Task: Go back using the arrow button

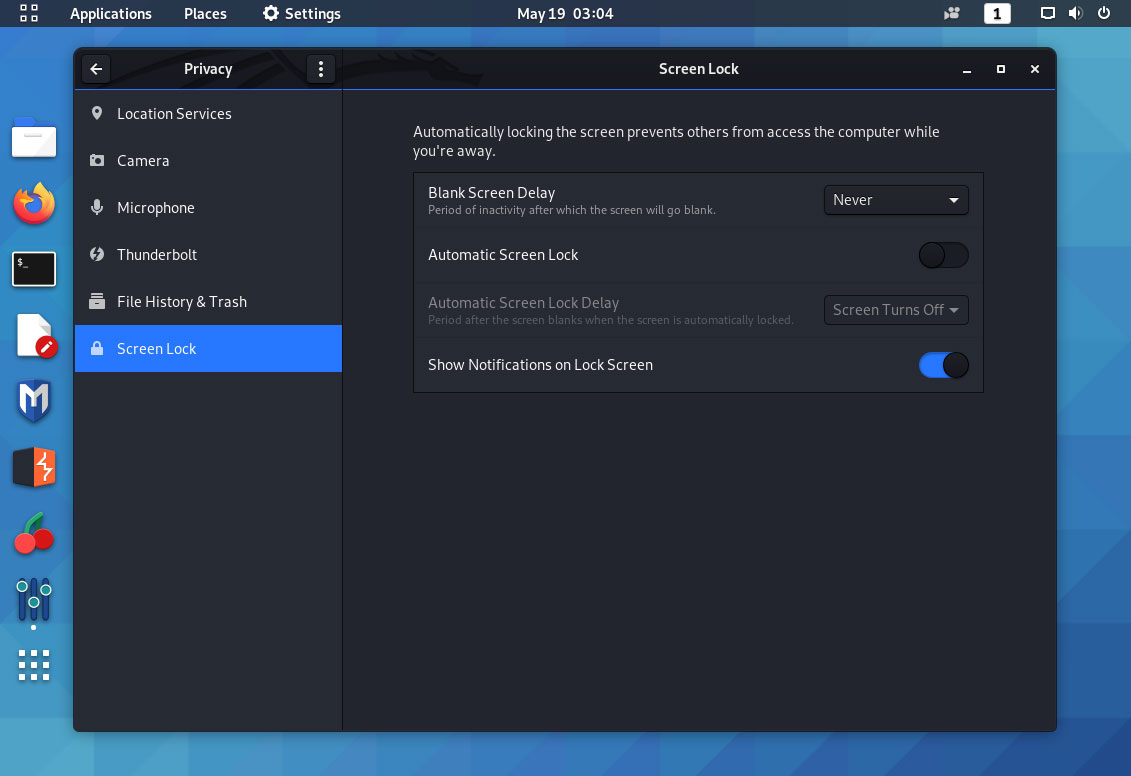Action: [96, 68]
